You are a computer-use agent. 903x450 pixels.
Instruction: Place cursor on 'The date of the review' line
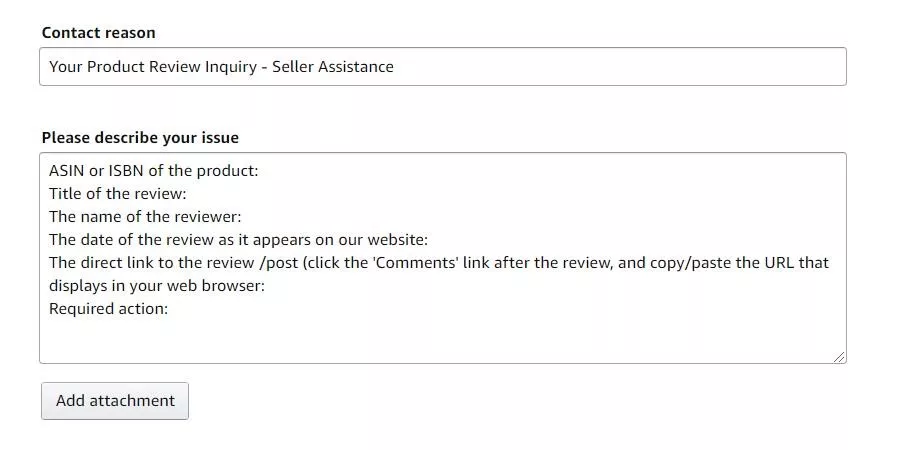pos(238,240)
